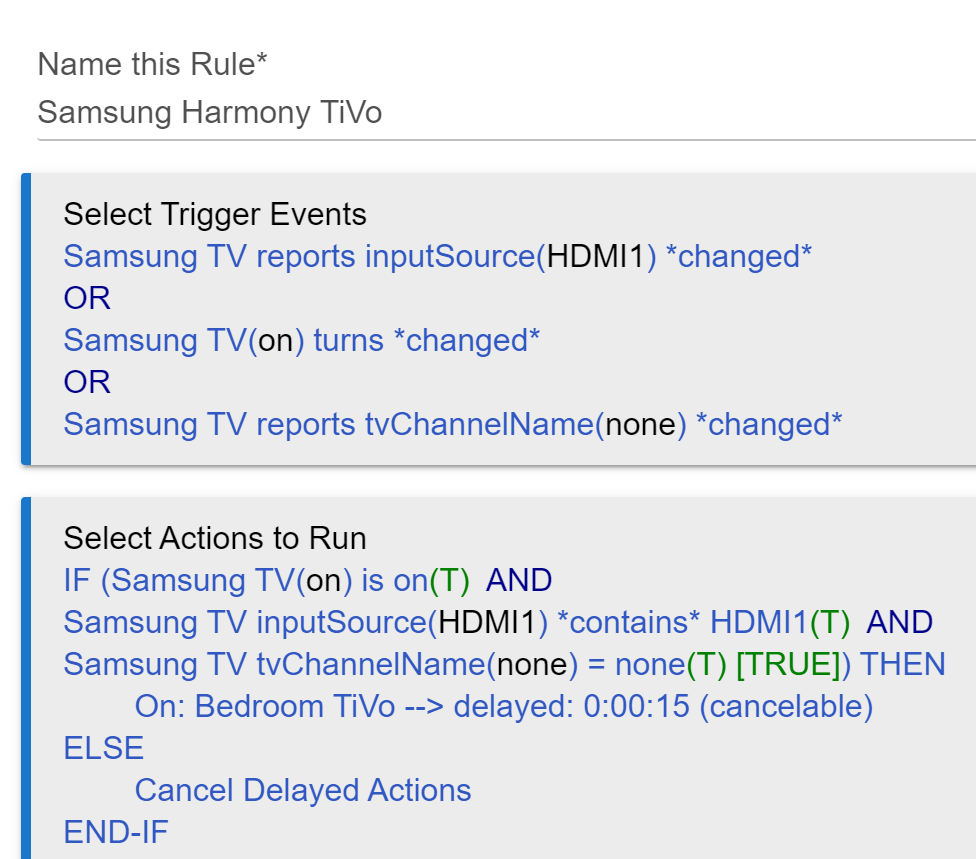Click the first OR between triggers
This screenshot has height=859, width=976.
pos(87,298)
